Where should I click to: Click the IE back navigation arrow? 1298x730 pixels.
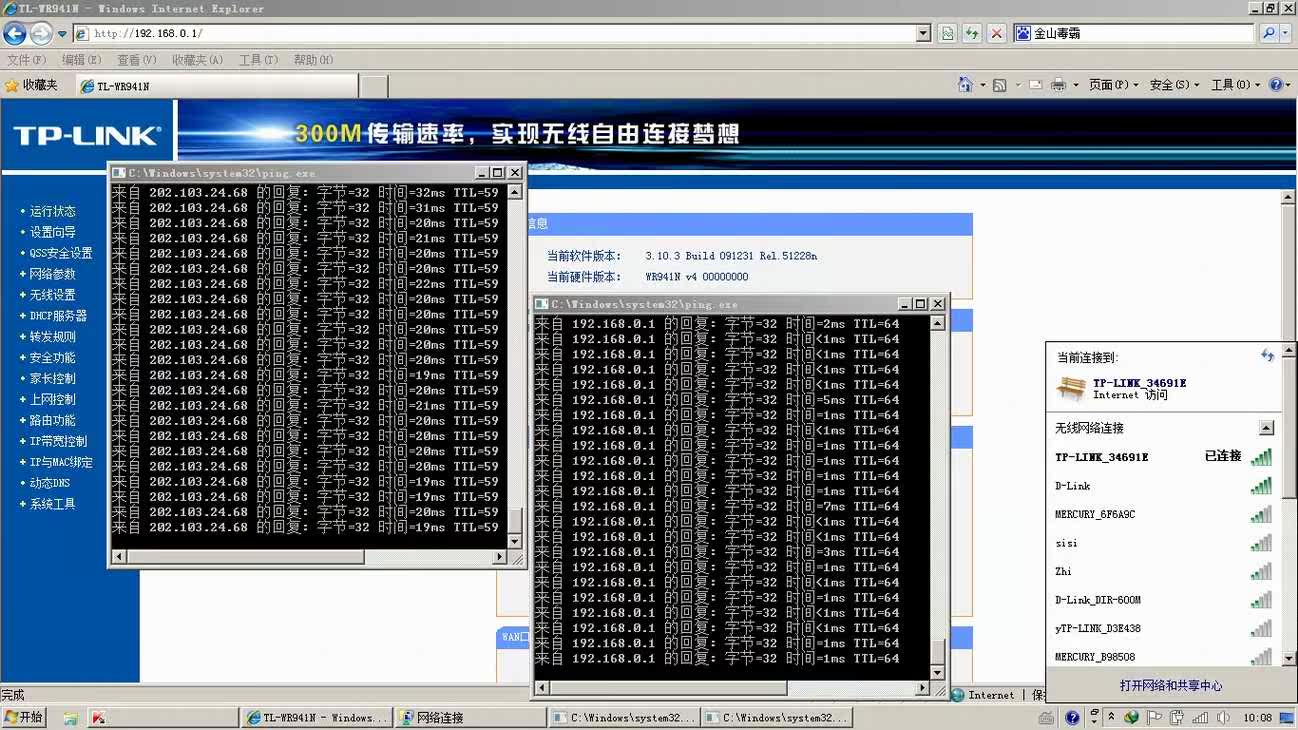15,33
